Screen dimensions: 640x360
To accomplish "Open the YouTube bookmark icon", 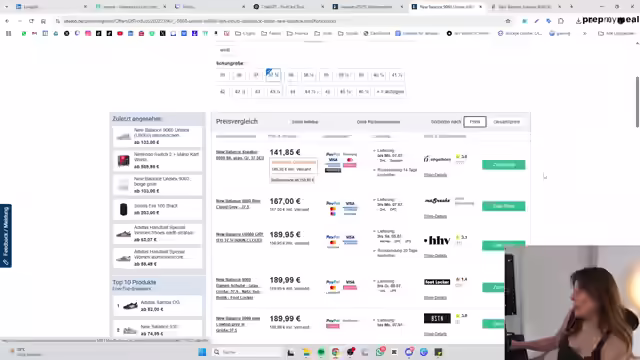I will tap(120, 33).
